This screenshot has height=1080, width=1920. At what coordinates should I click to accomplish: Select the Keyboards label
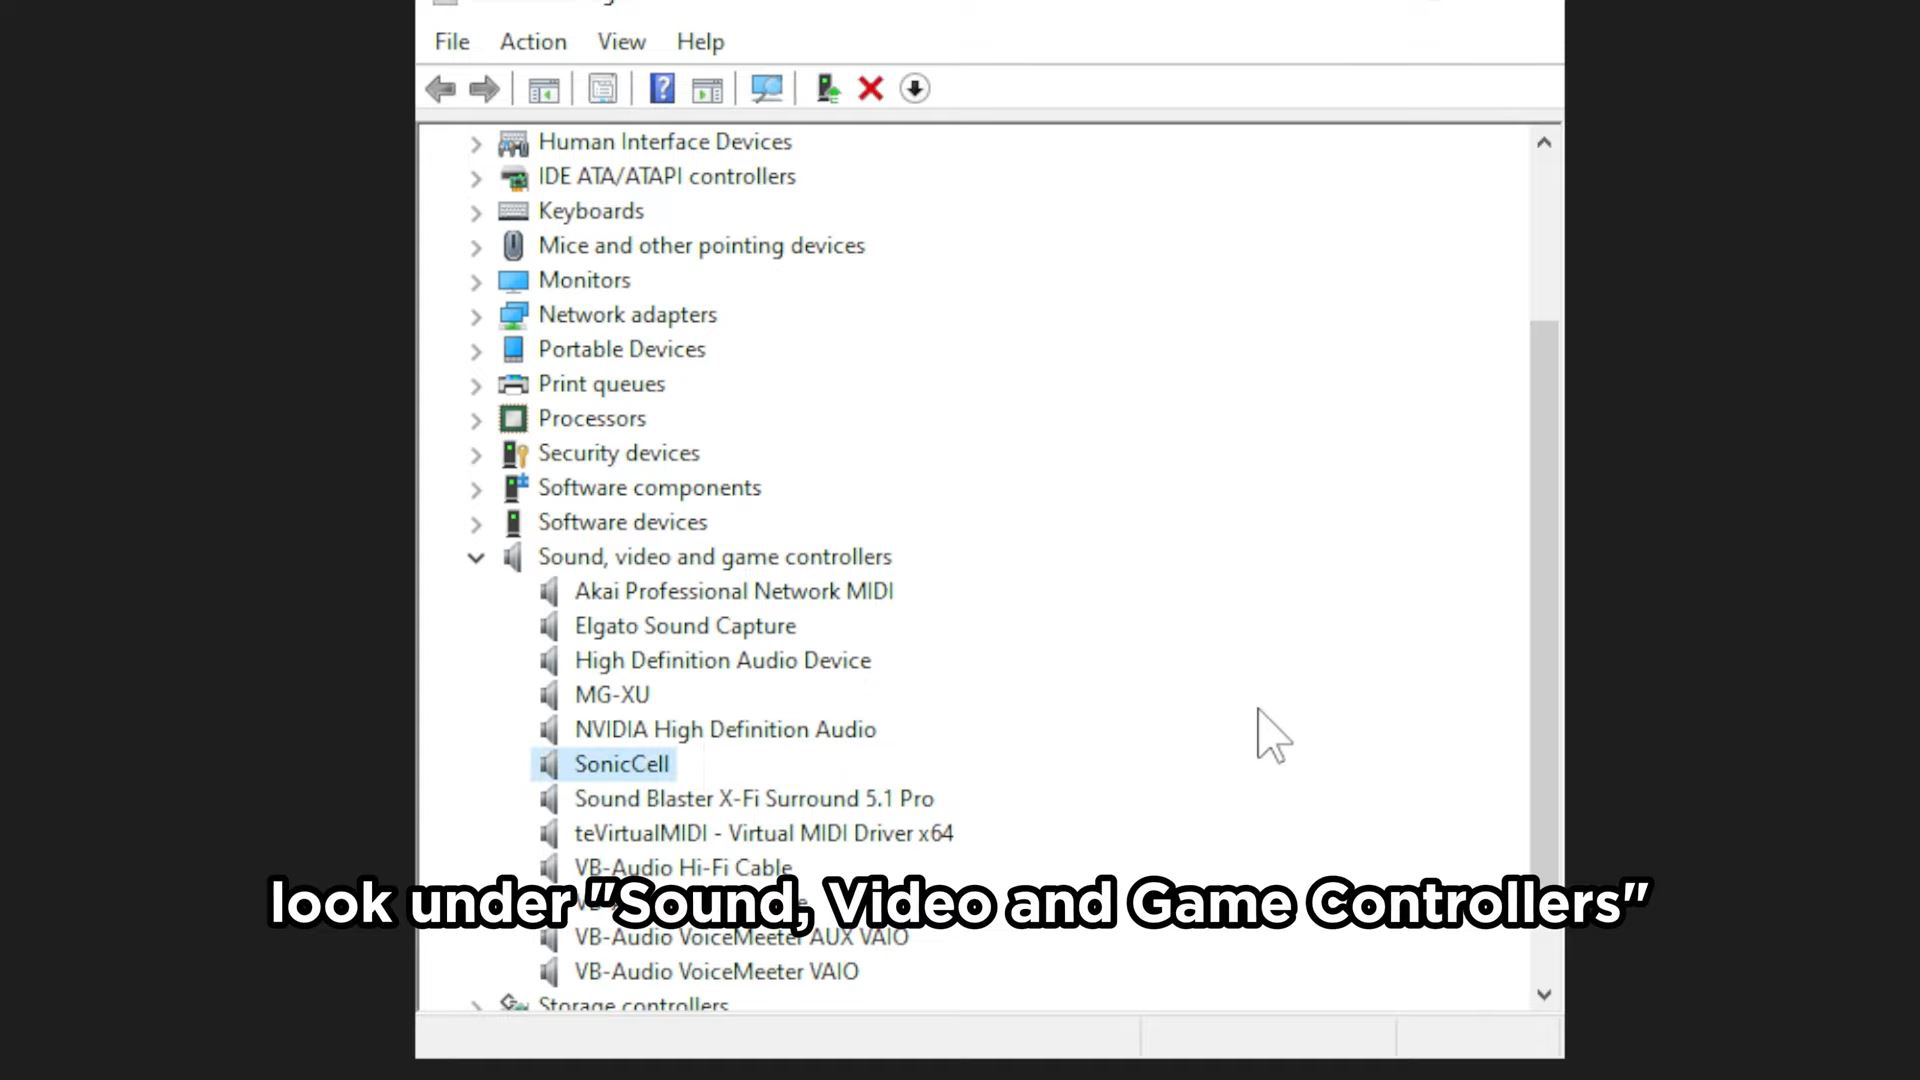pos(591,212)
